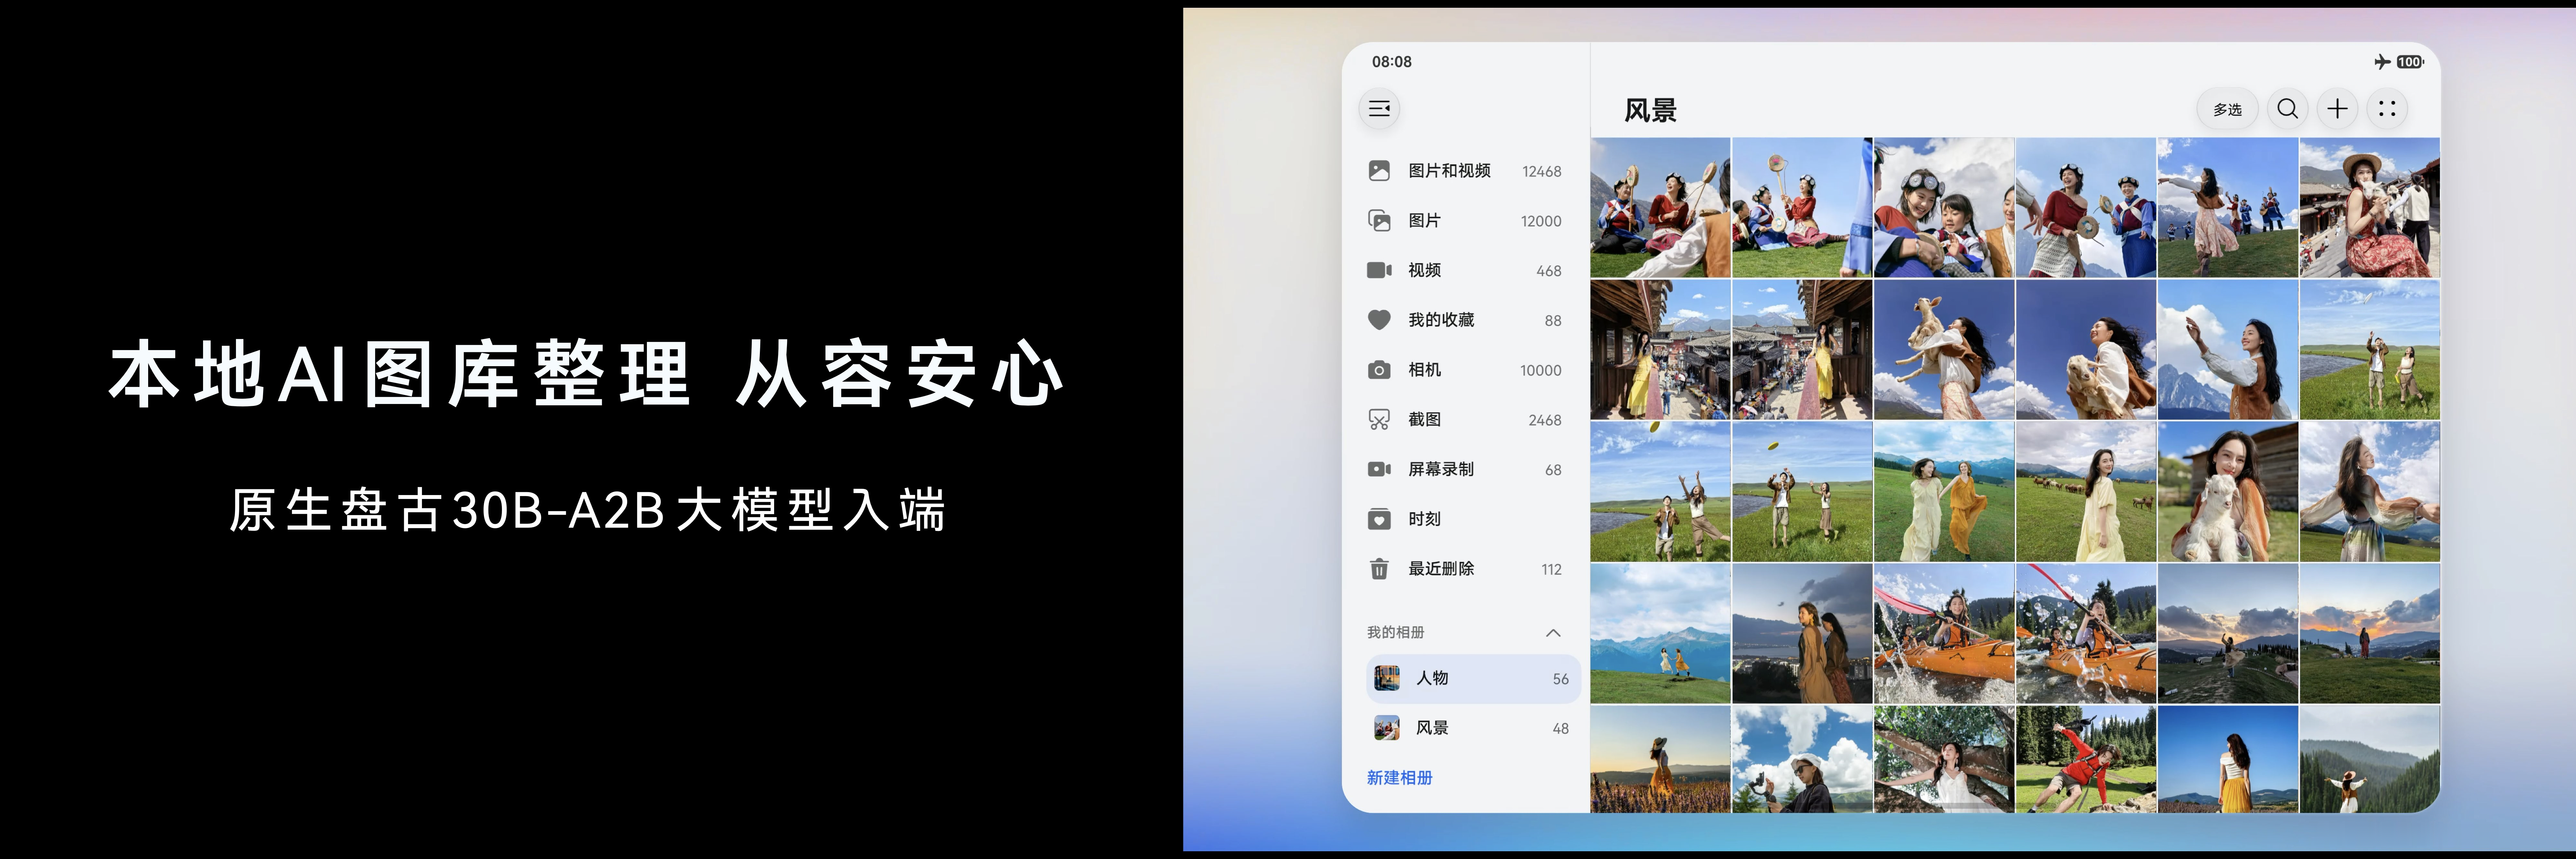Click the 相机 camera icon
This screenshot has width=2576, height=859.
click(x=1379, y=370)
